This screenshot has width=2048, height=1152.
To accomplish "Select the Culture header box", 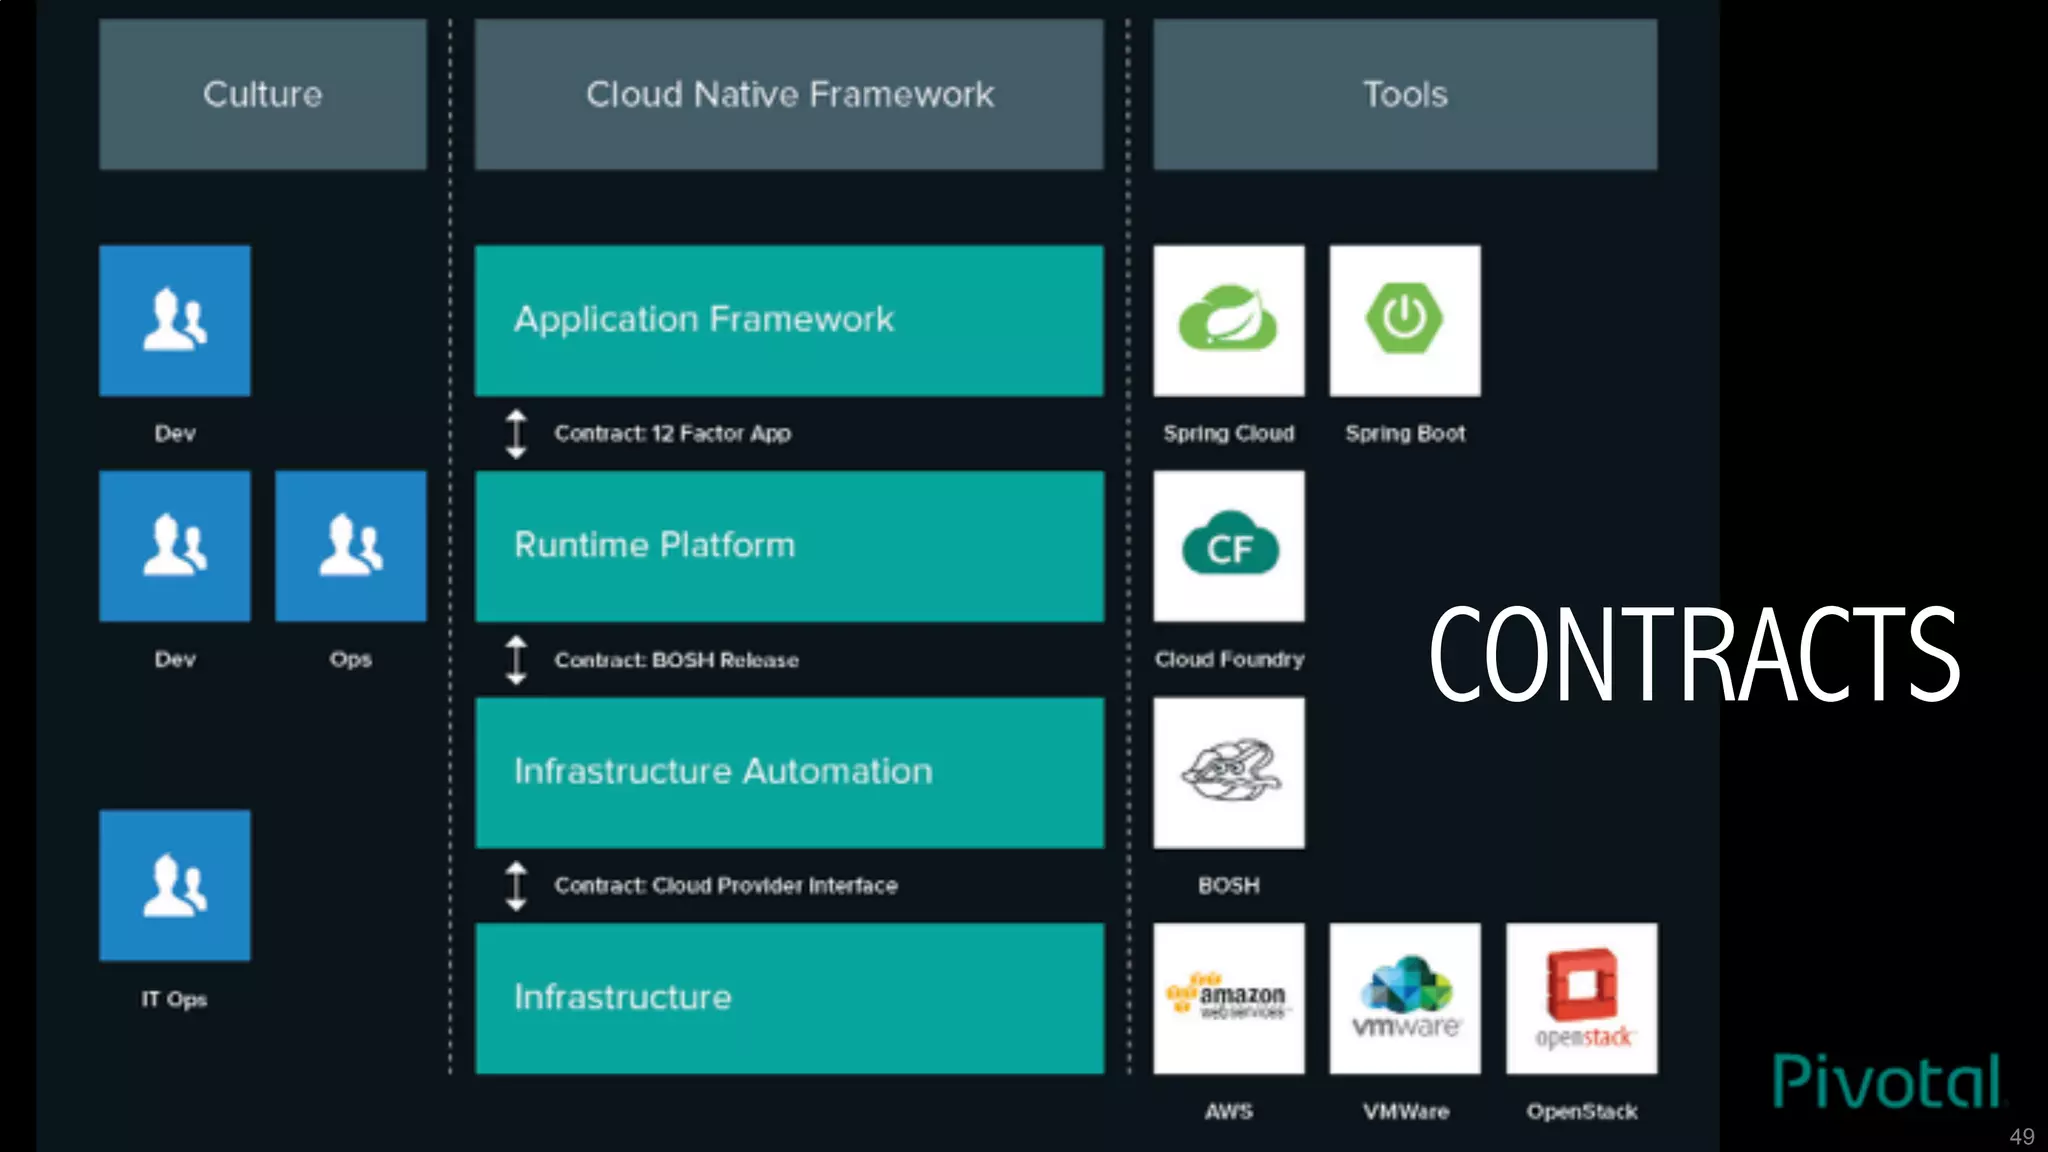I will coord(262,94).
